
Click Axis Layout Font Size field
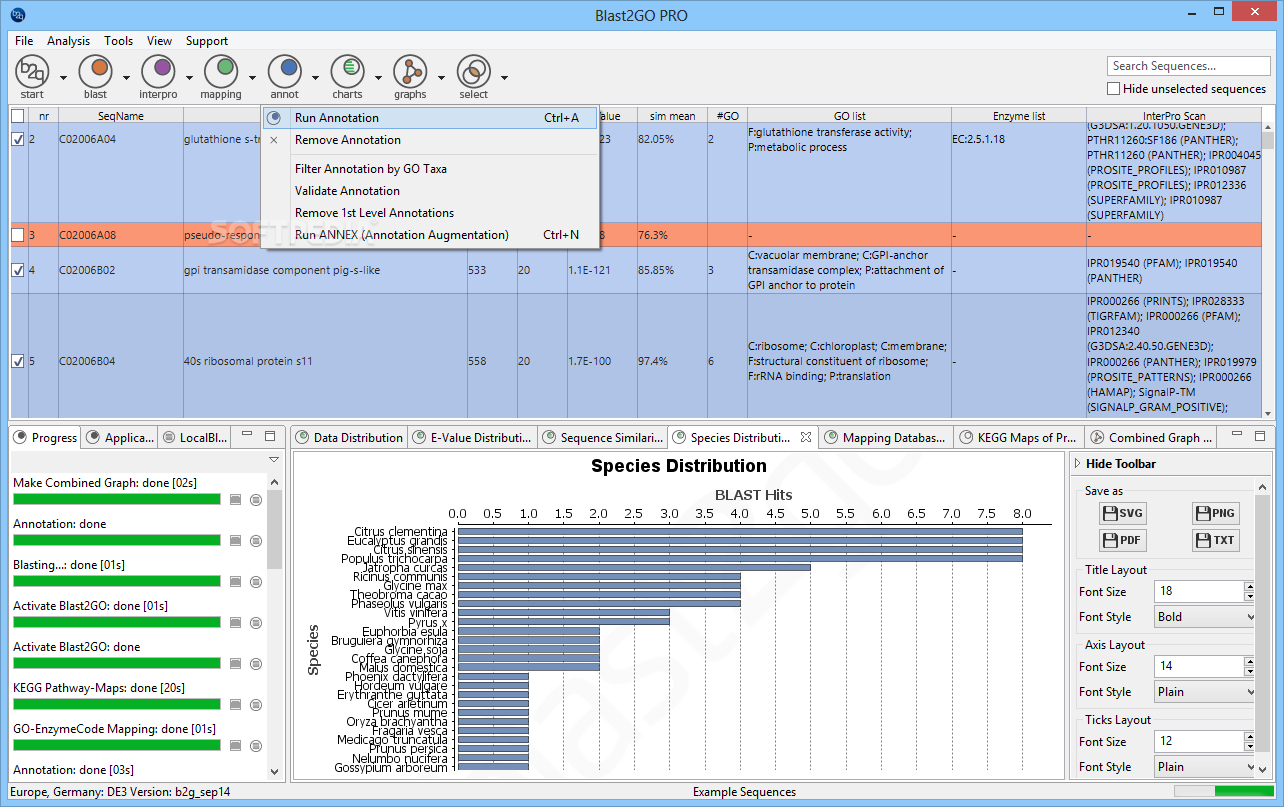(1198, 667)
